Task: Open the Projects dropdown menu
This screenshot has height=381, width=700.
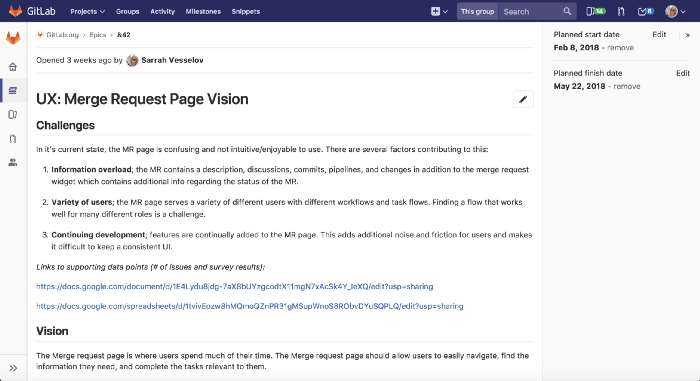Action: pyautogui.click(x=88, y=12)
